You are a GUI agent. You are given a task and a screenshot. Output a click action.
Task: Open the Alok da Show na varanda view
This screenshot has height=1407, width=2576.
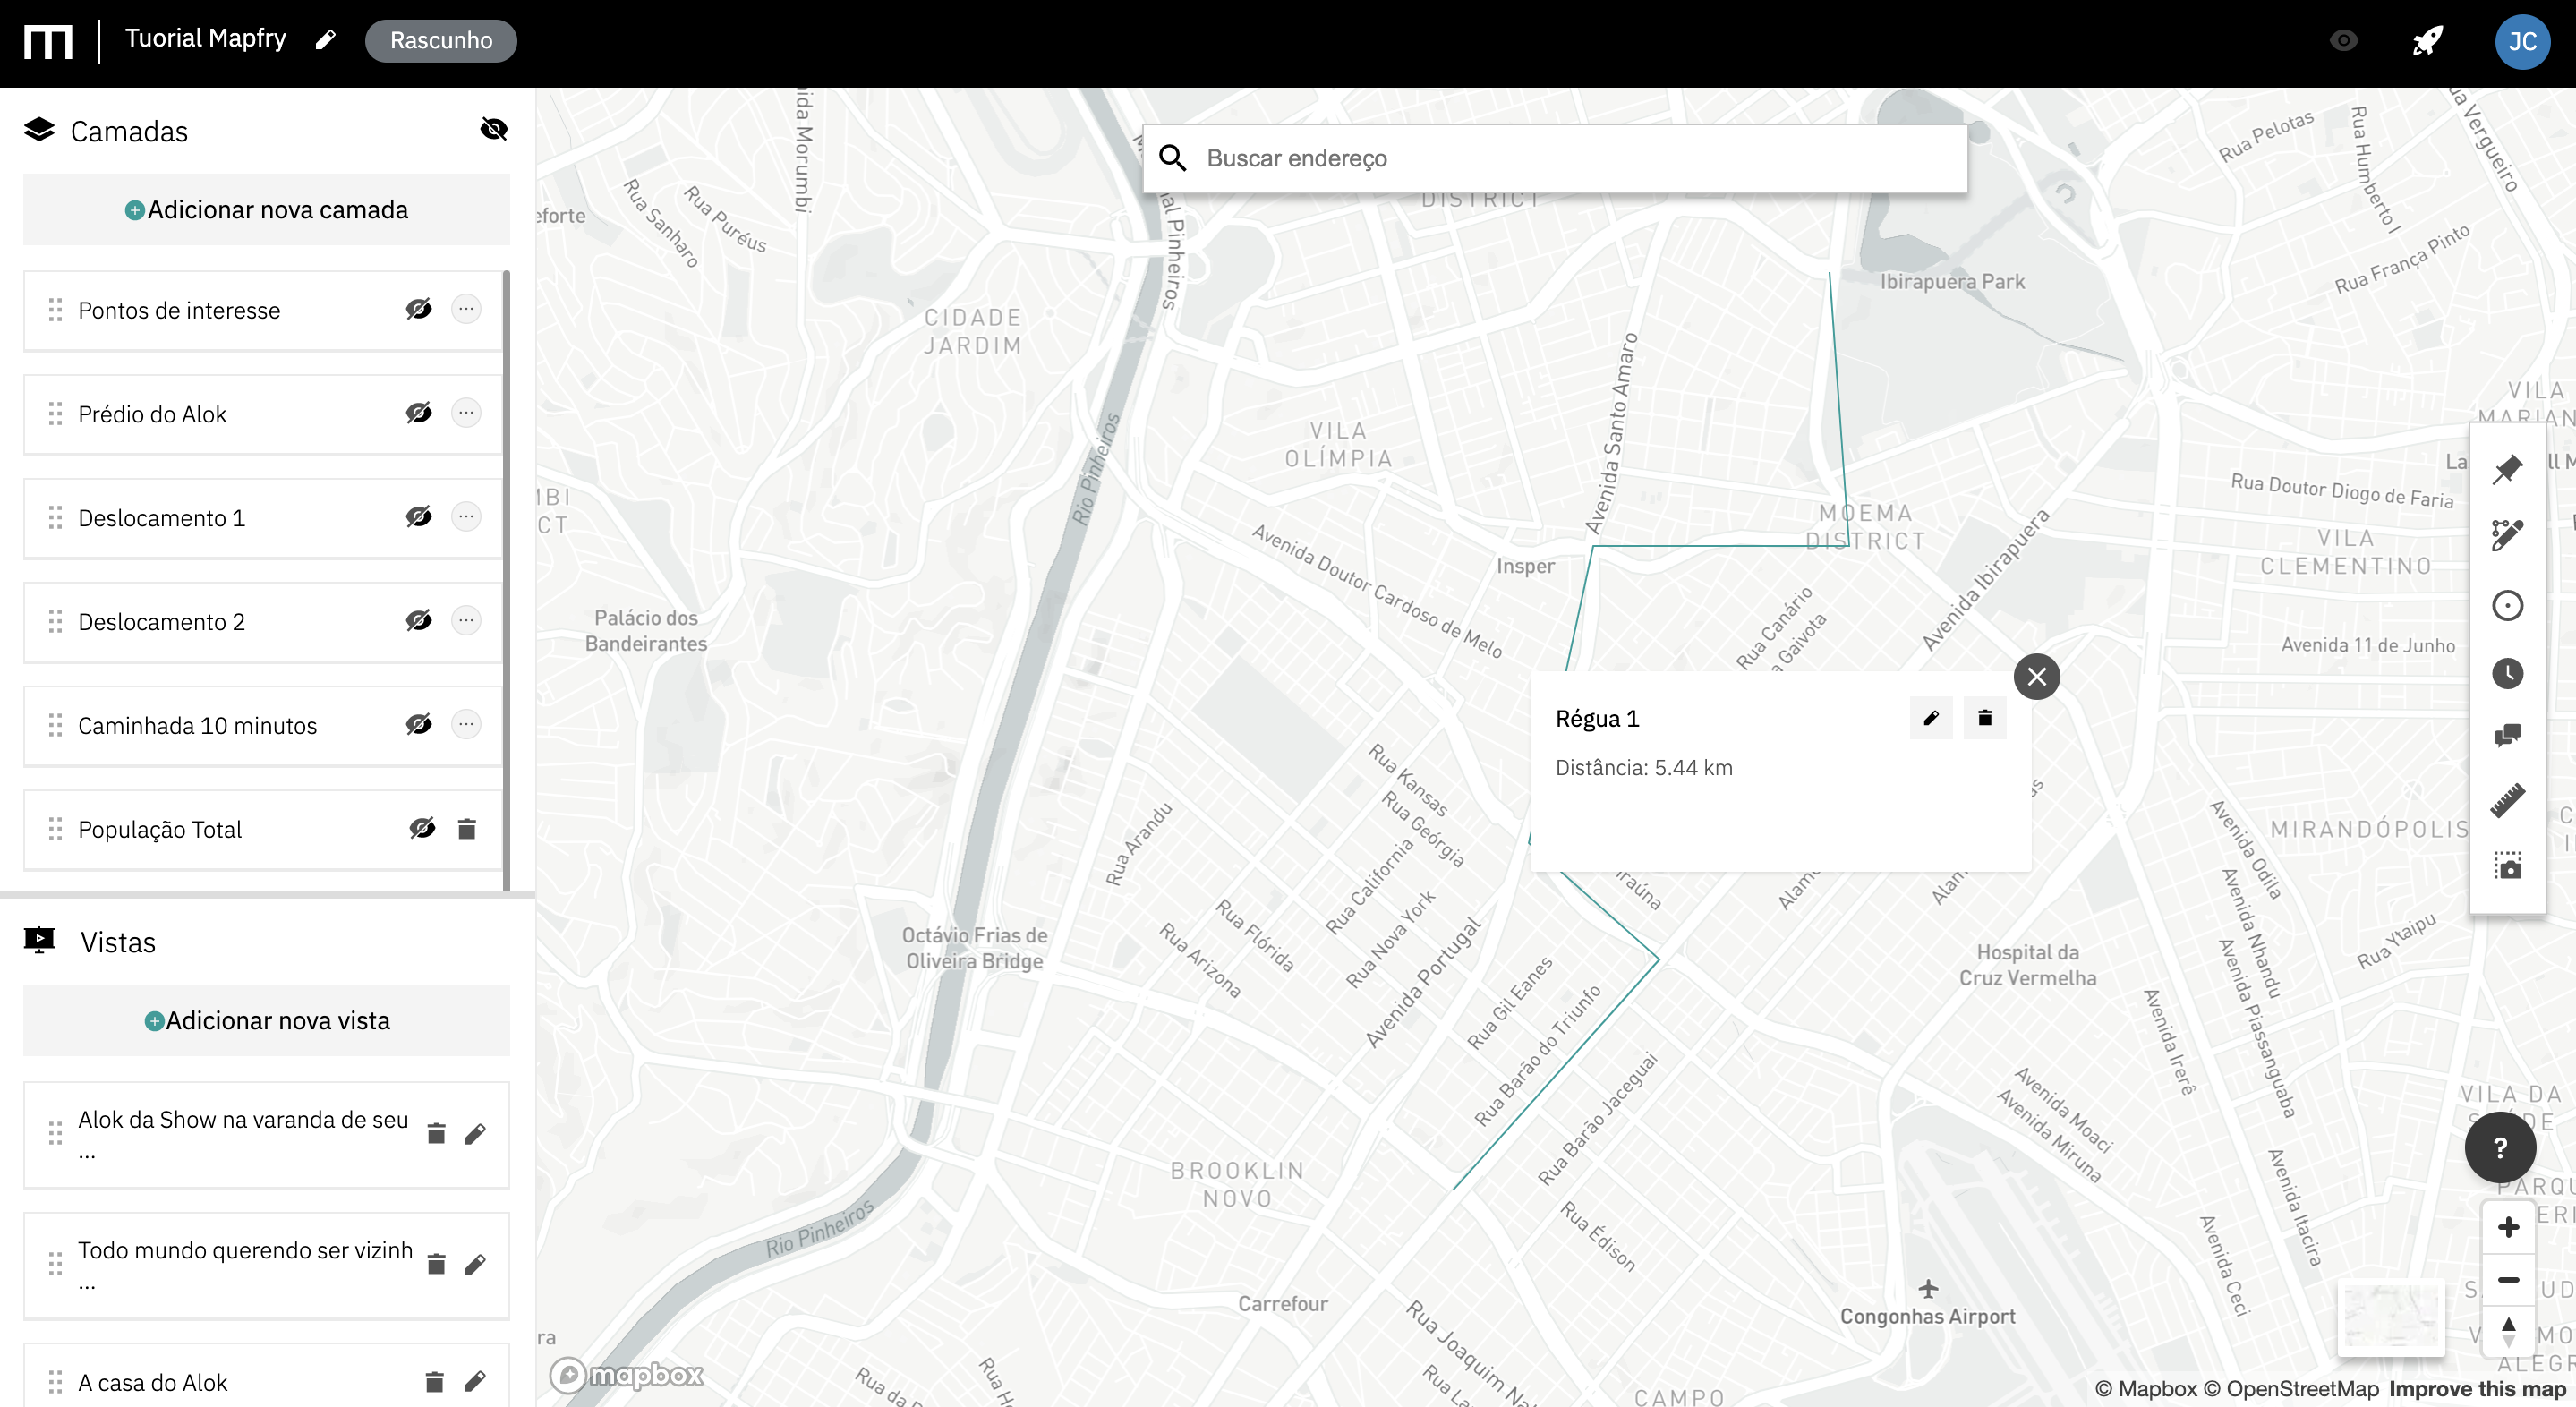[243, 1133]
